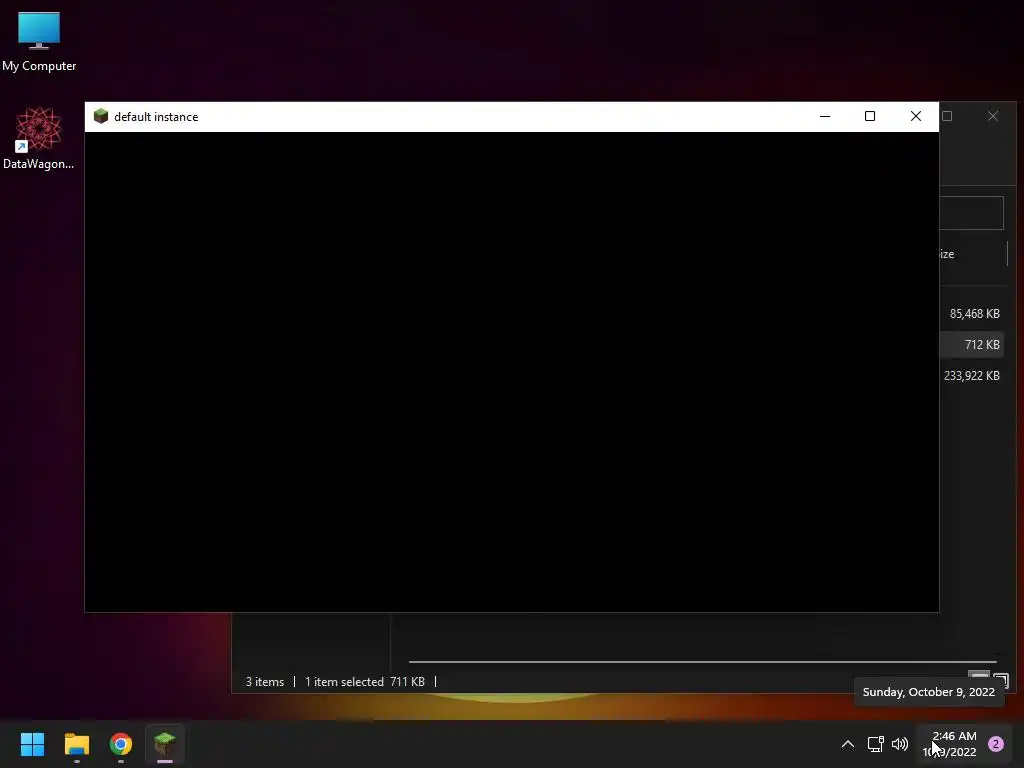Open the My Computer desktop icon

[39, 41]
